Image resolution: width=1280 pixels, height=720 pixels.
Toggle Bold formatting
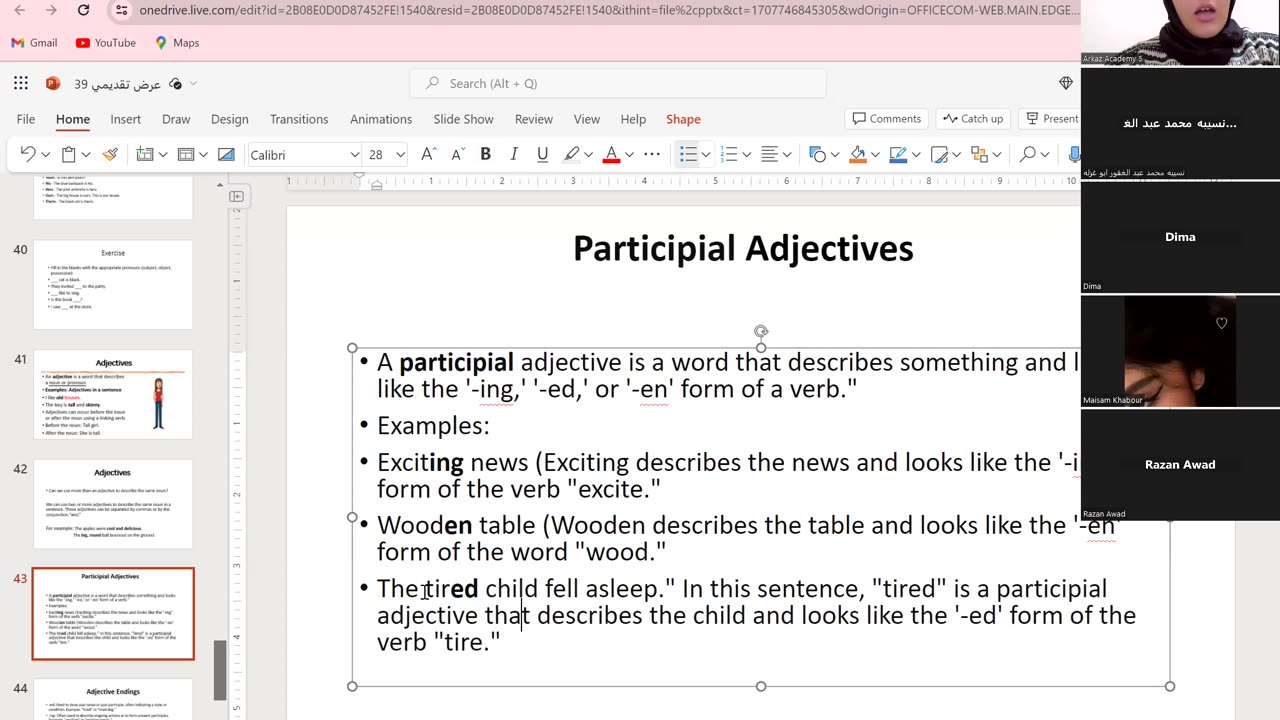[x=485, y=155]
